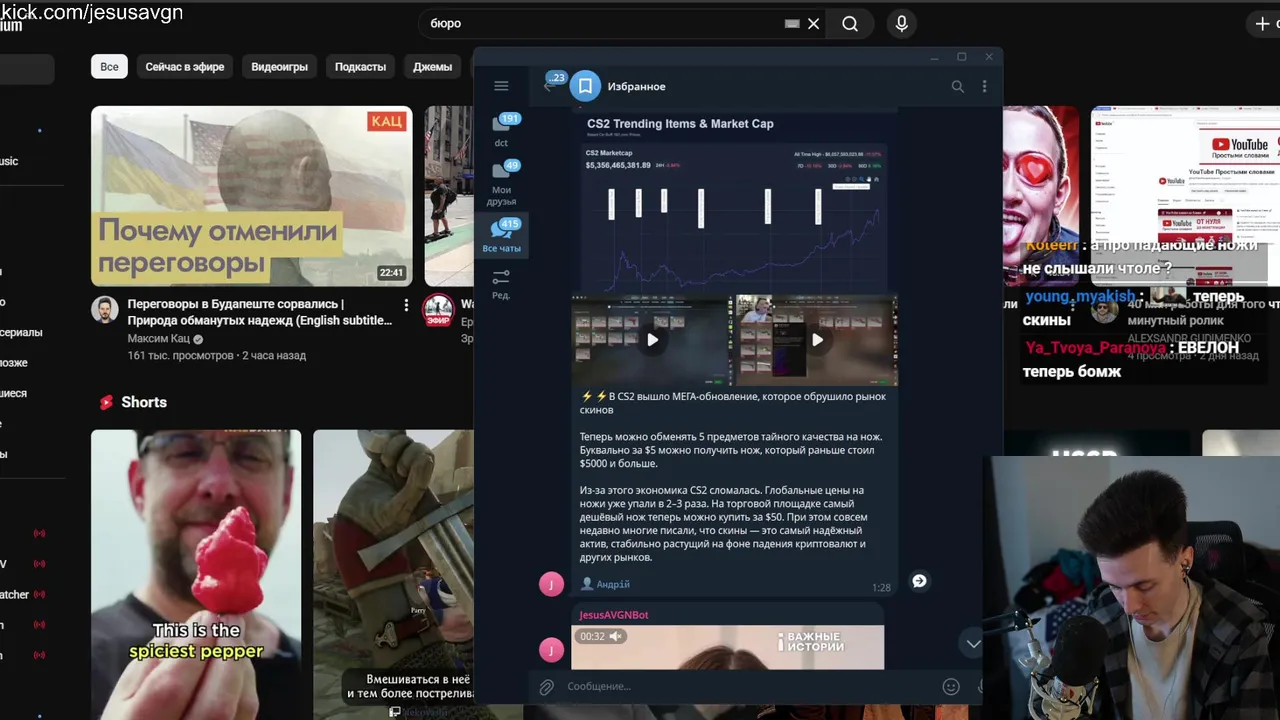The height and width of the screenshot is (720, 1280).
Task: Open the Ред. folder editor
Action: 502,284
